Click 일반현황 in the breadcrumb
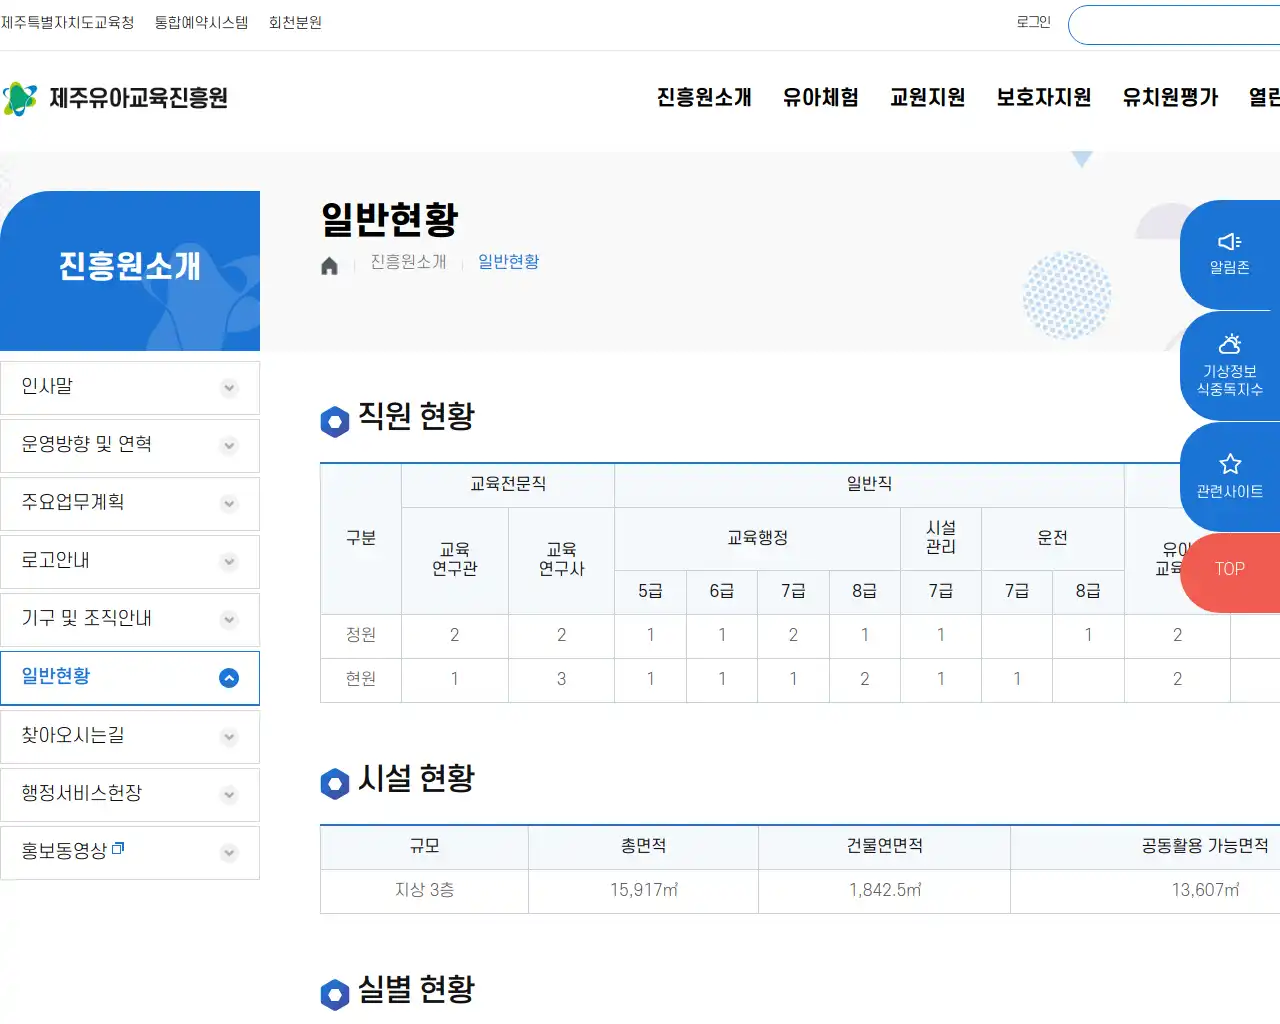The height and width of the screenshot is (1024, 1280). 508,261
